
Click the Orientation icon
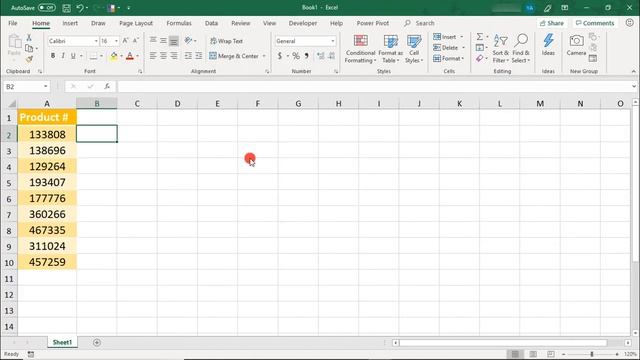pyautogui.click(x=188, y=40)
